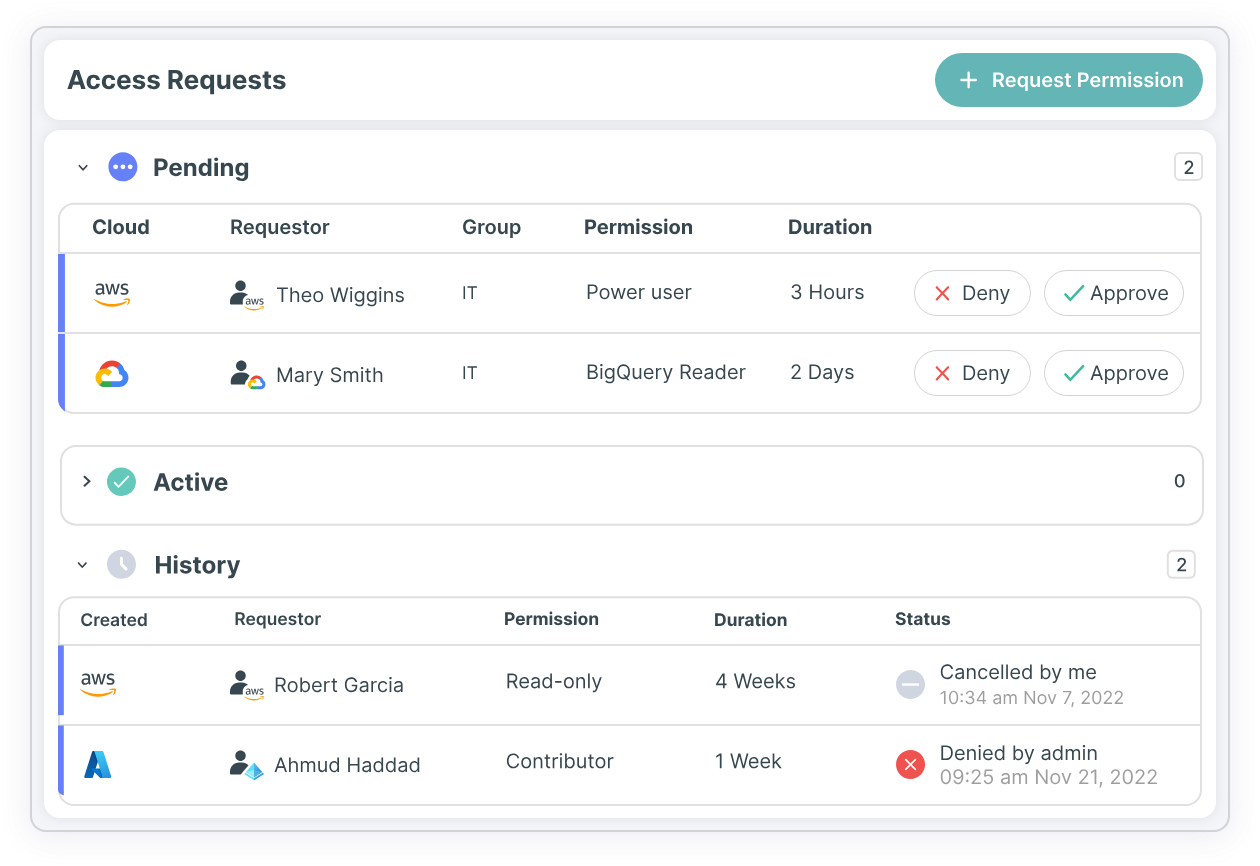Viewport: 1260px width, 866px height.
Task: Click the Pending table Requestor header
Action: click(280, 227)
